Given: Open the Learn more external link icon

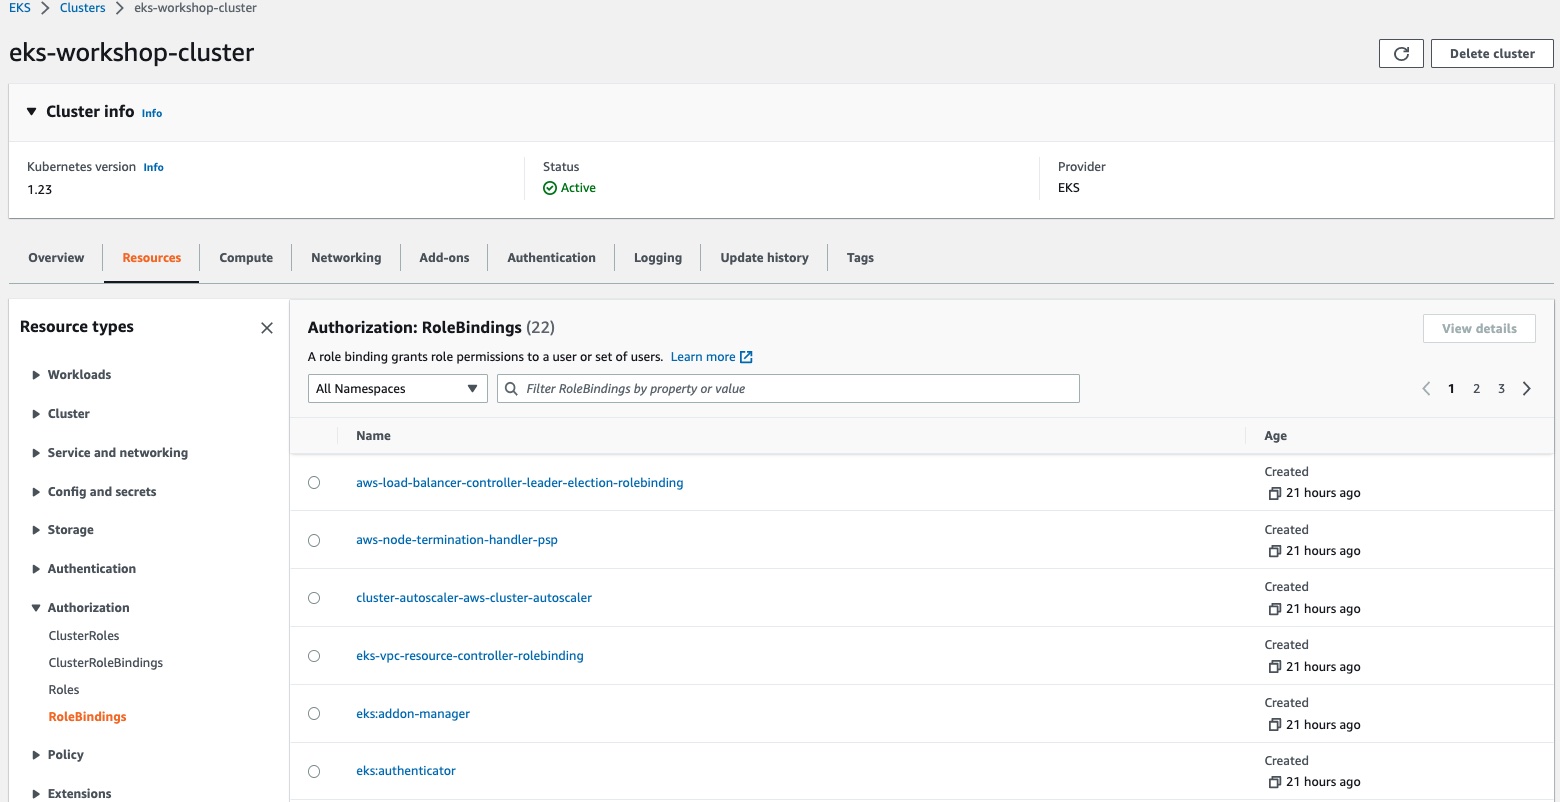Looking at the screenshot, I should (746, 357).
